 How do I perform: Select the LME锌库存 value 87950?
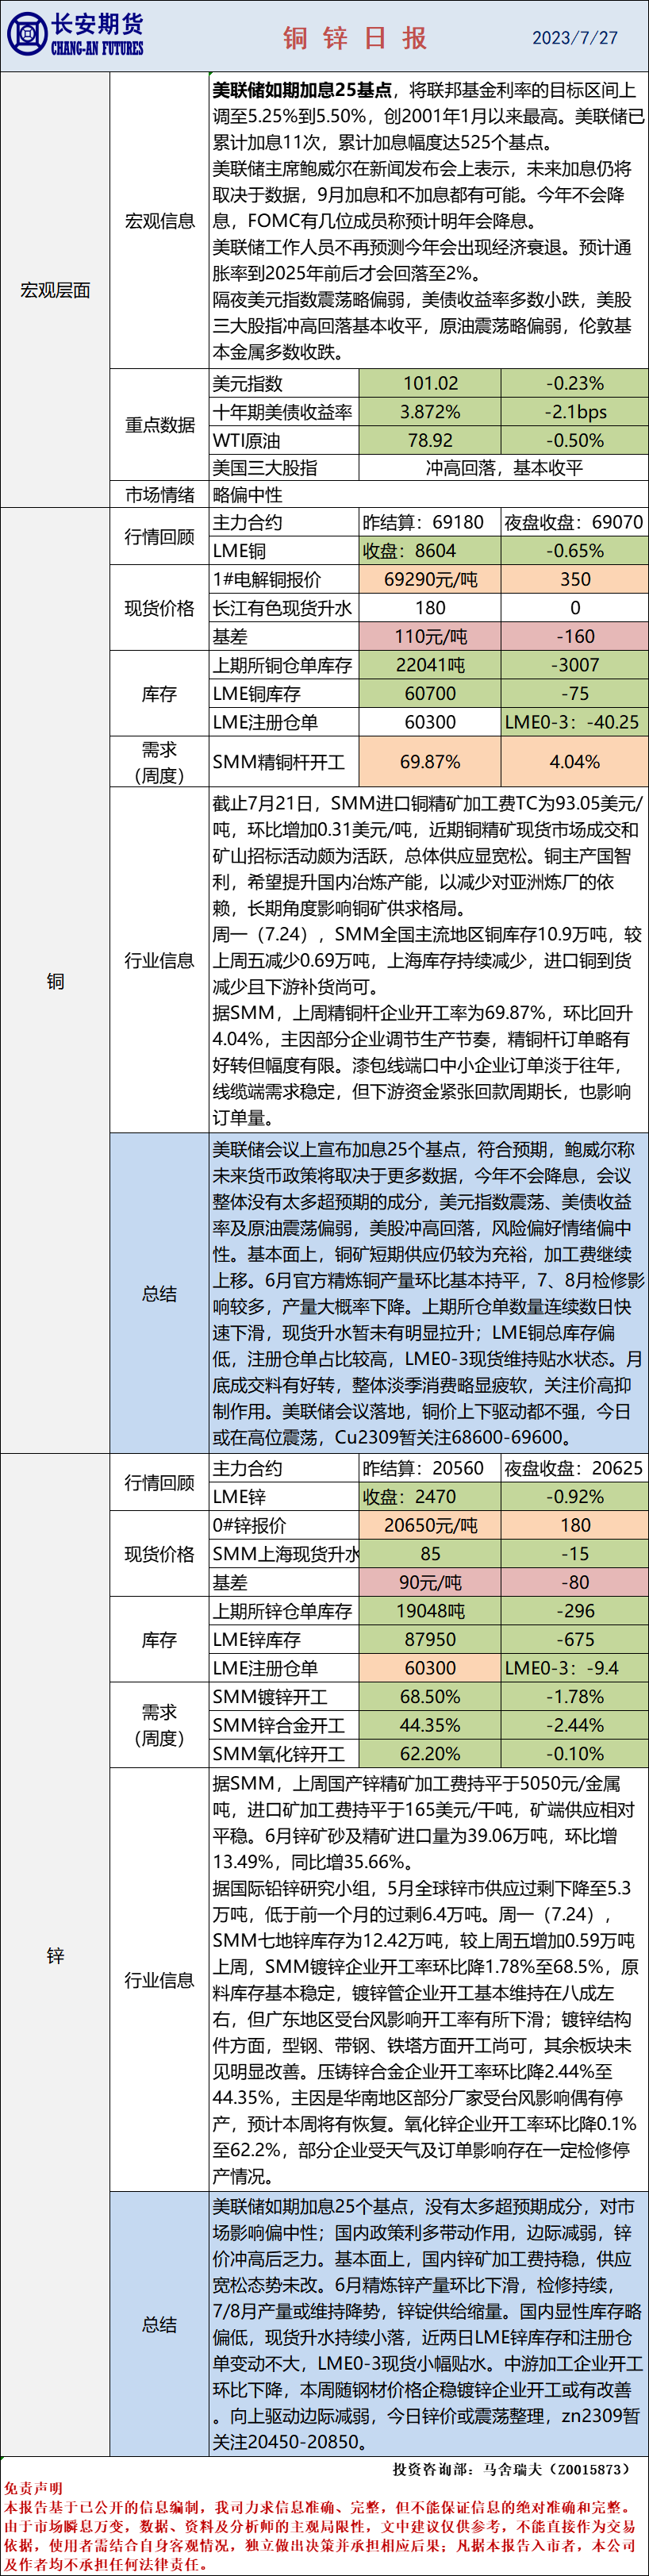pyautogui.click(x=430, y=1640)
